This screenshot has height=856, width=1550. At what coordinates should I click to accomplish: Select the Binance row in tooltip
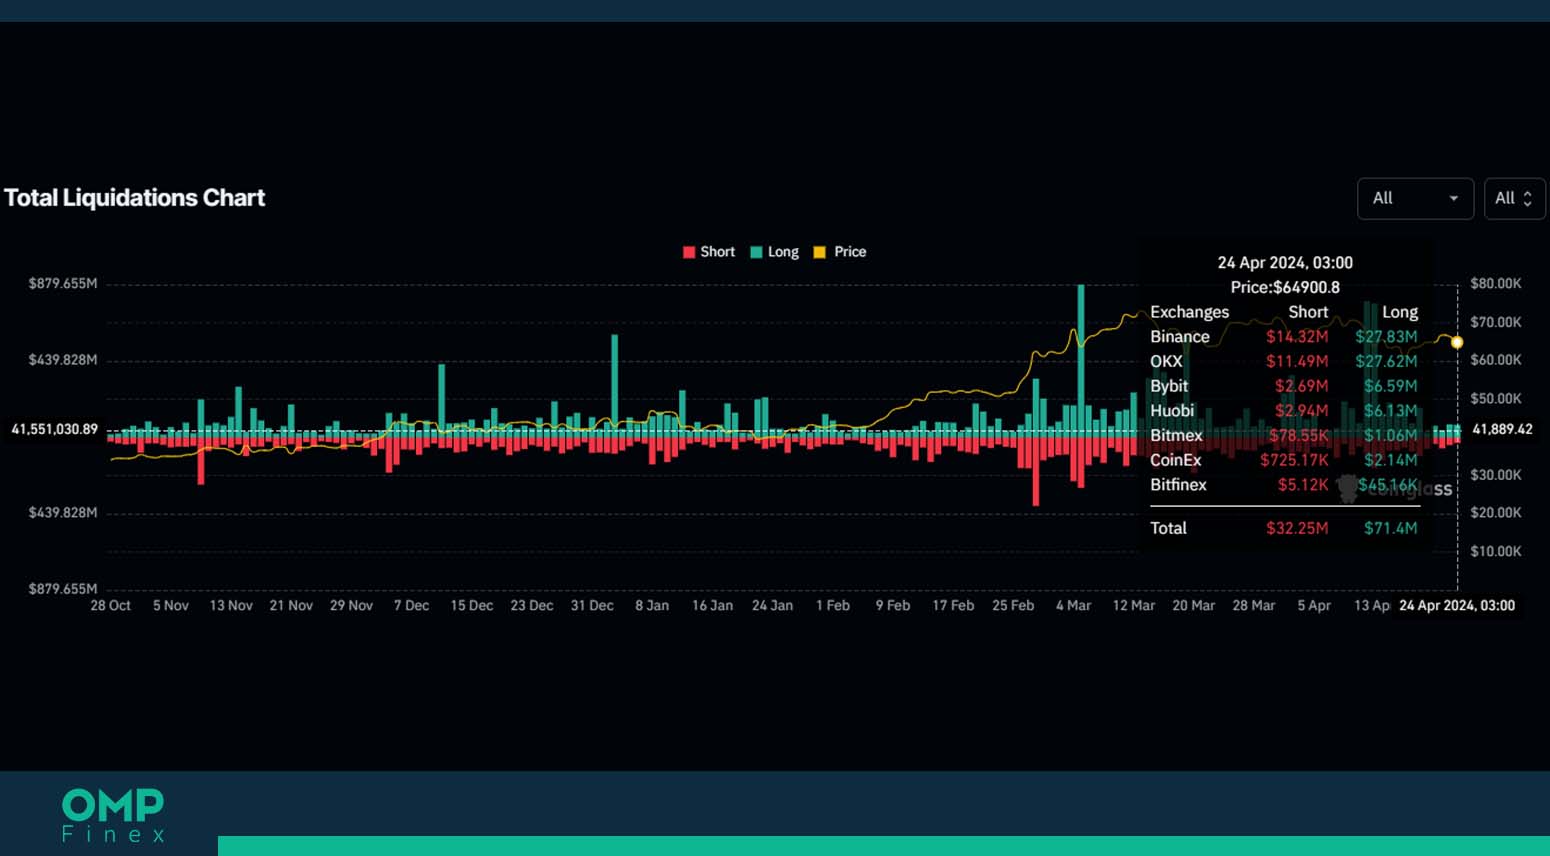(x=1284, y=337)
